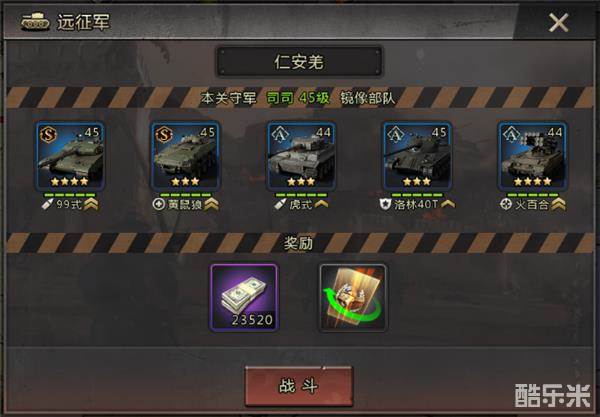Viewport: 600px width, 417px height.
Task: Select the 虎式 tank card
Action: tap(302, 156)
